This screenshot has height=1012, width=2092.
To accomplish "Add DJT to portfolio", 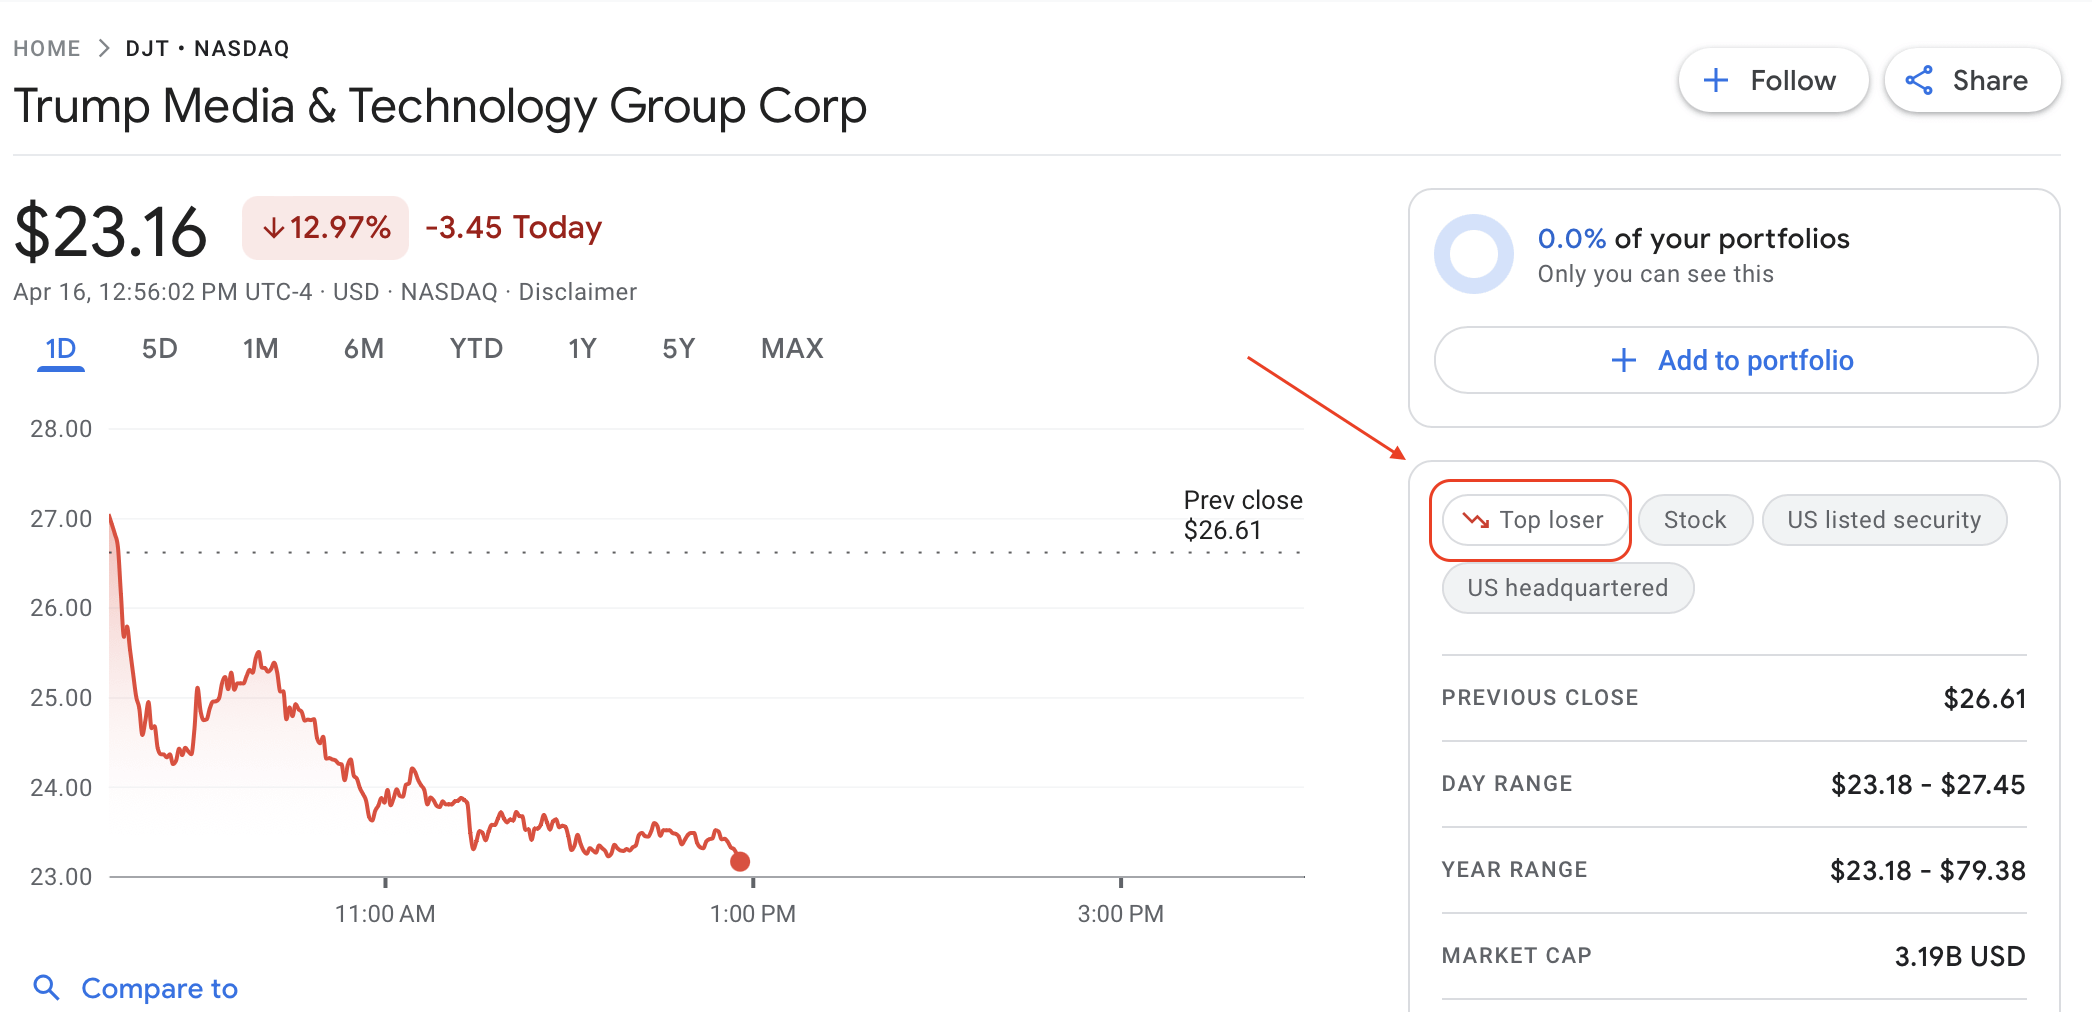I will [1736, 360].
